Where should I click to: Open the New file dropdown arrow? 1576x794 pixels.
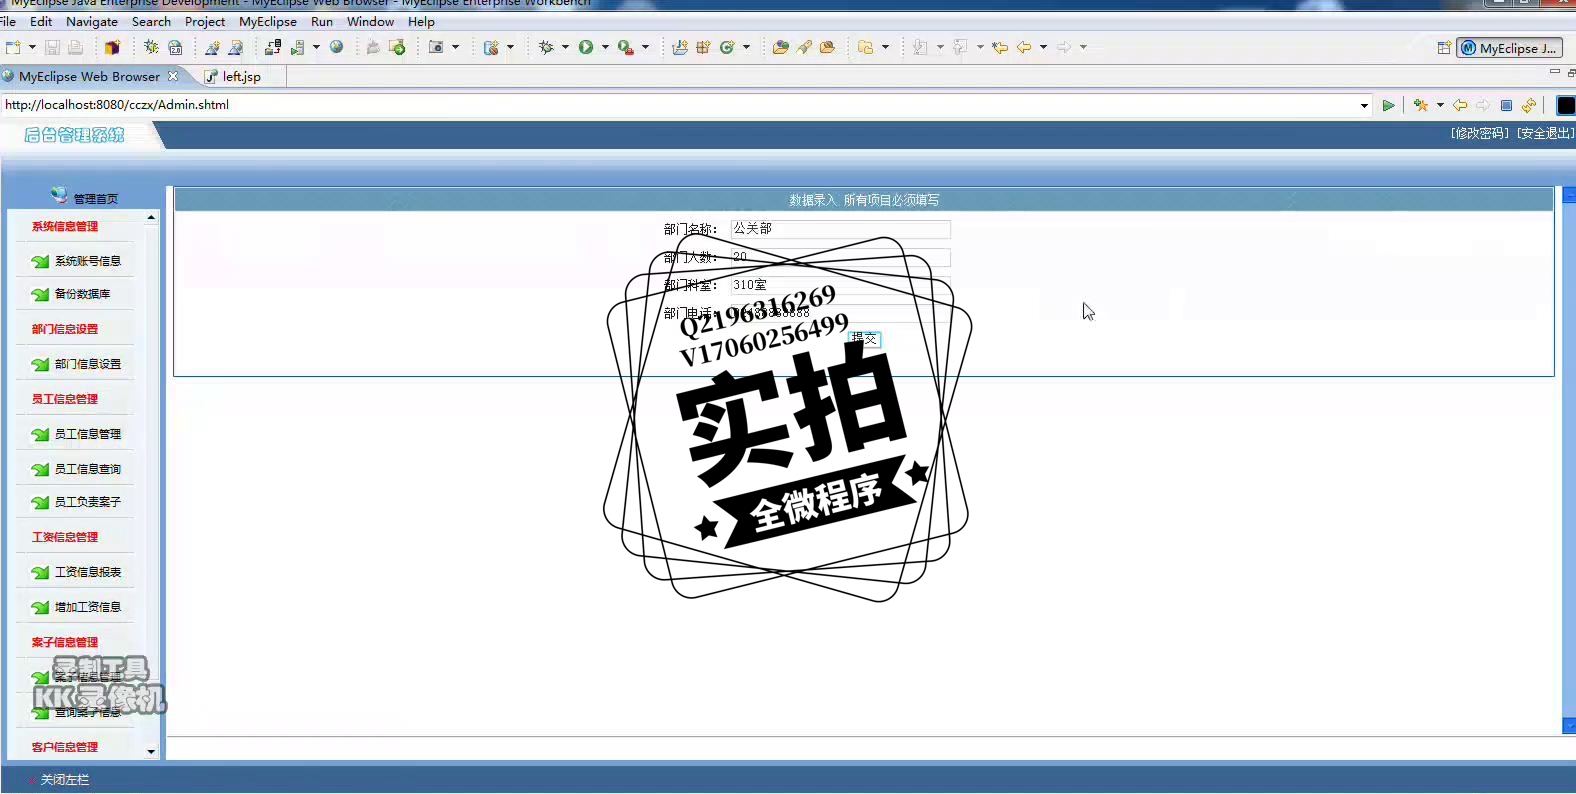click(32, 47)
